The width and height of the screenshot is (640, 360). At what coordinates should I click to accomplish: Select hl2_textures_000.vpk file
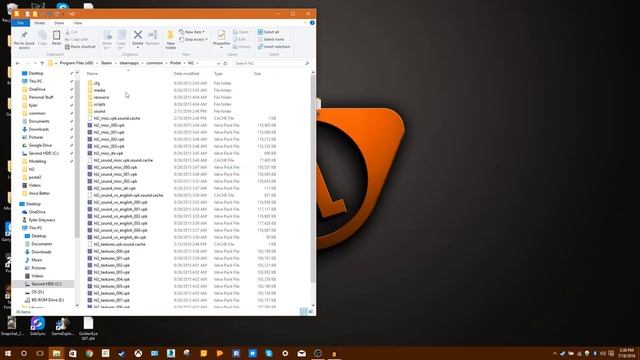click(111, 251)
